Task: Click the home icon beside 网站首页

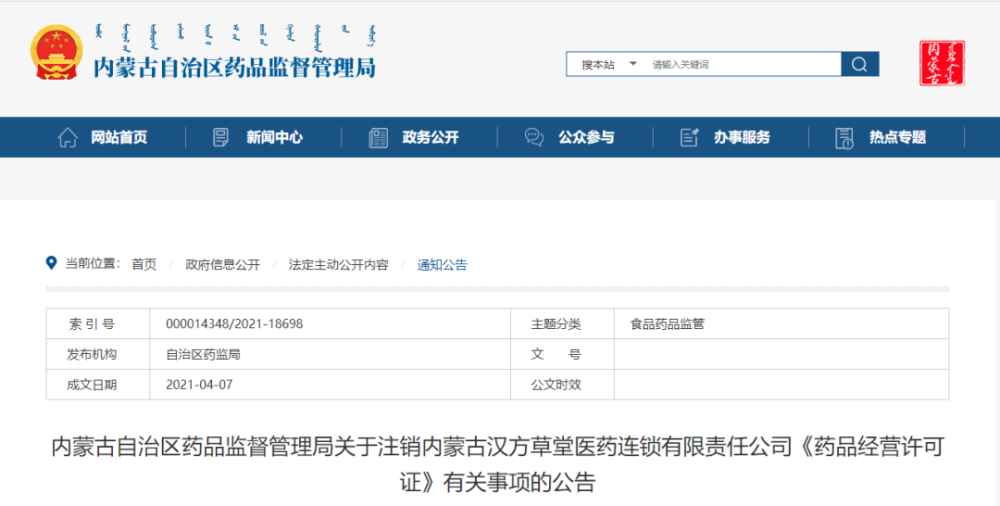Action: [68, 137]
